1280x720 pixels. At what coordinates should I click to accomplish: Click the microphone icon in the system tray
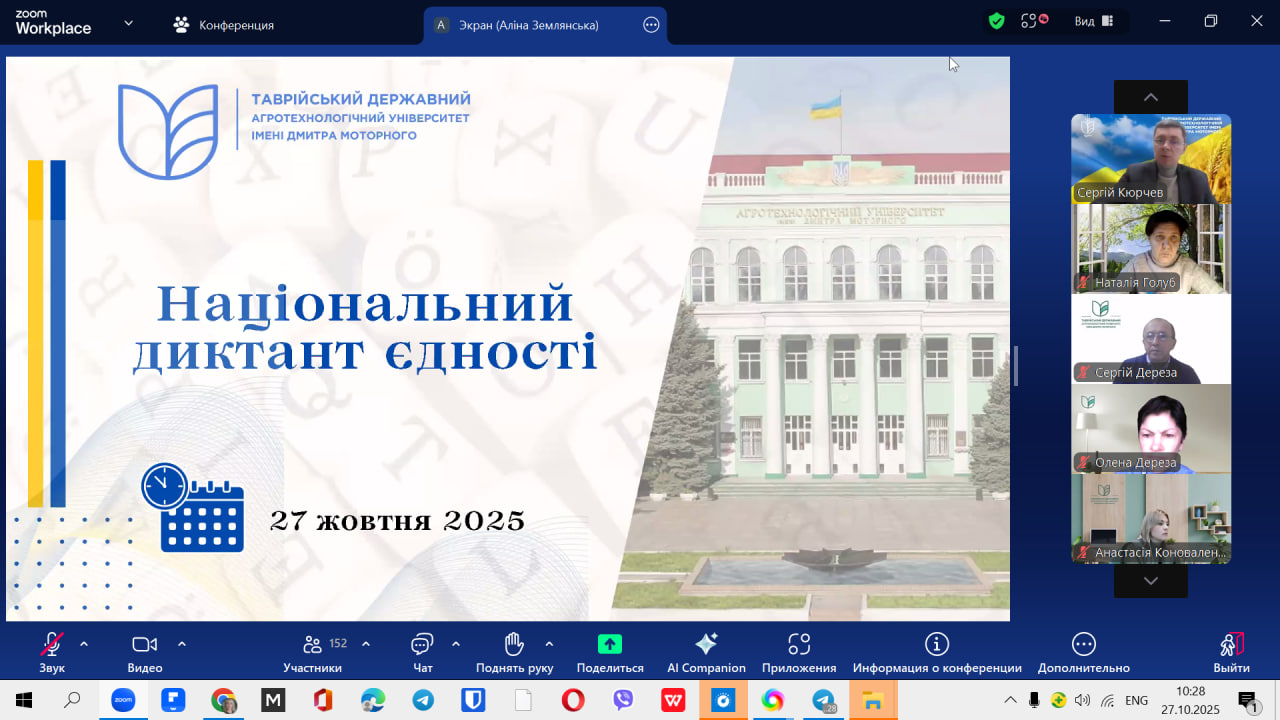tap(1034, 700)
